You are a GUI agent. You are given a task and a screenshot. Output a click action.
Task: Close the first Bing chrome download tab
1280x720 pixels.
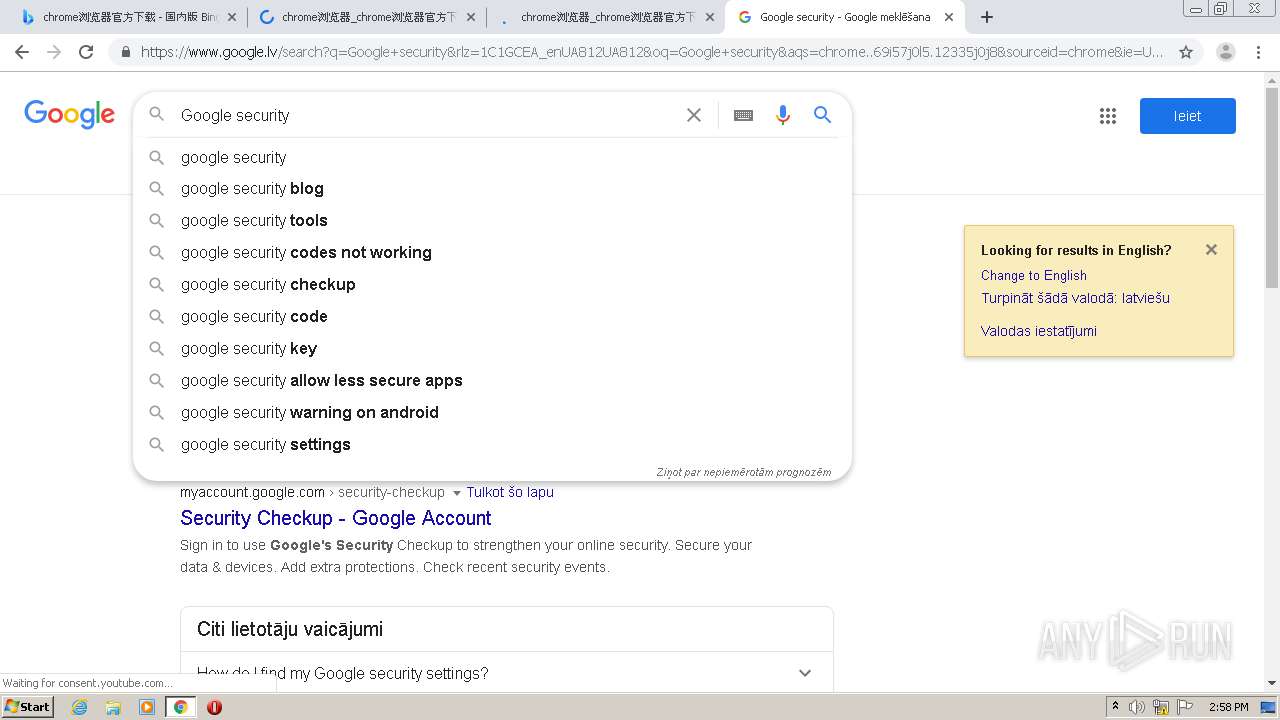(232, 17)
